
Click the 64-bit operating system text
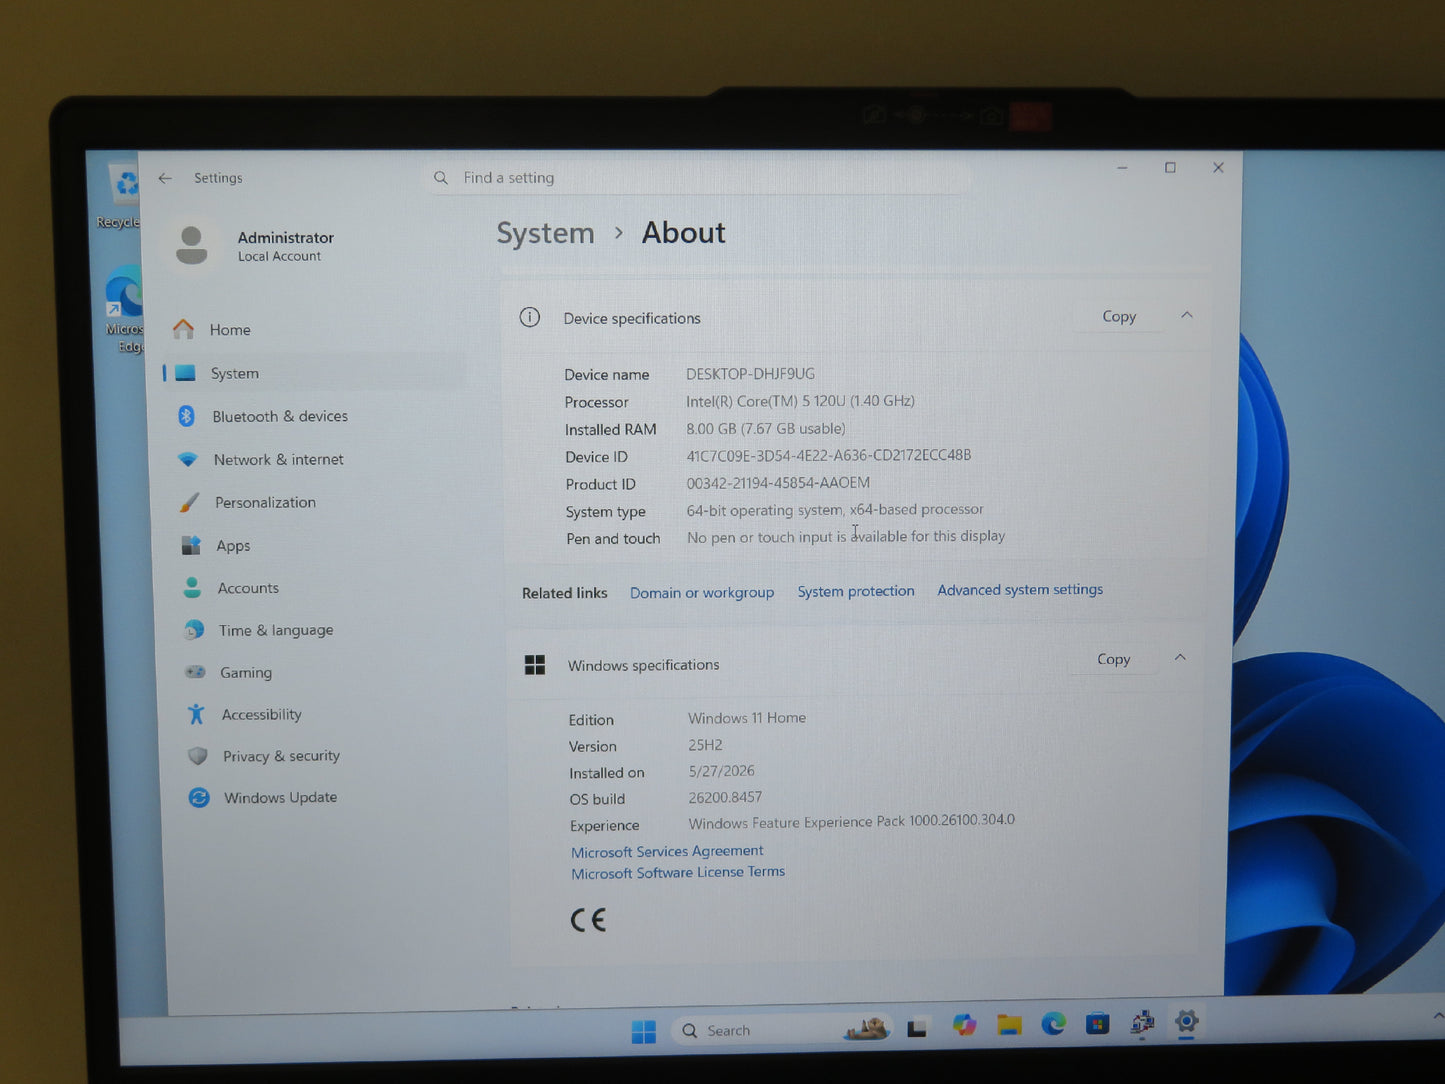tap(835, 510)
